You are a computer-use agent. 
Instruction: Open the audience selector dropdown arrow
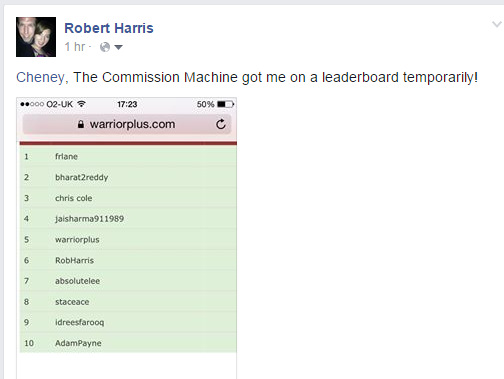118,47
